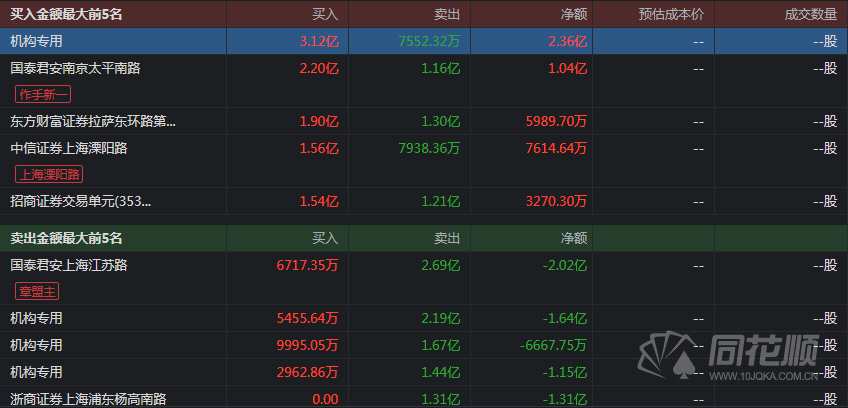This screenshot has height=408, width=848.
Task: Click the 章盟主 tag badge
Action: point(38,292)
